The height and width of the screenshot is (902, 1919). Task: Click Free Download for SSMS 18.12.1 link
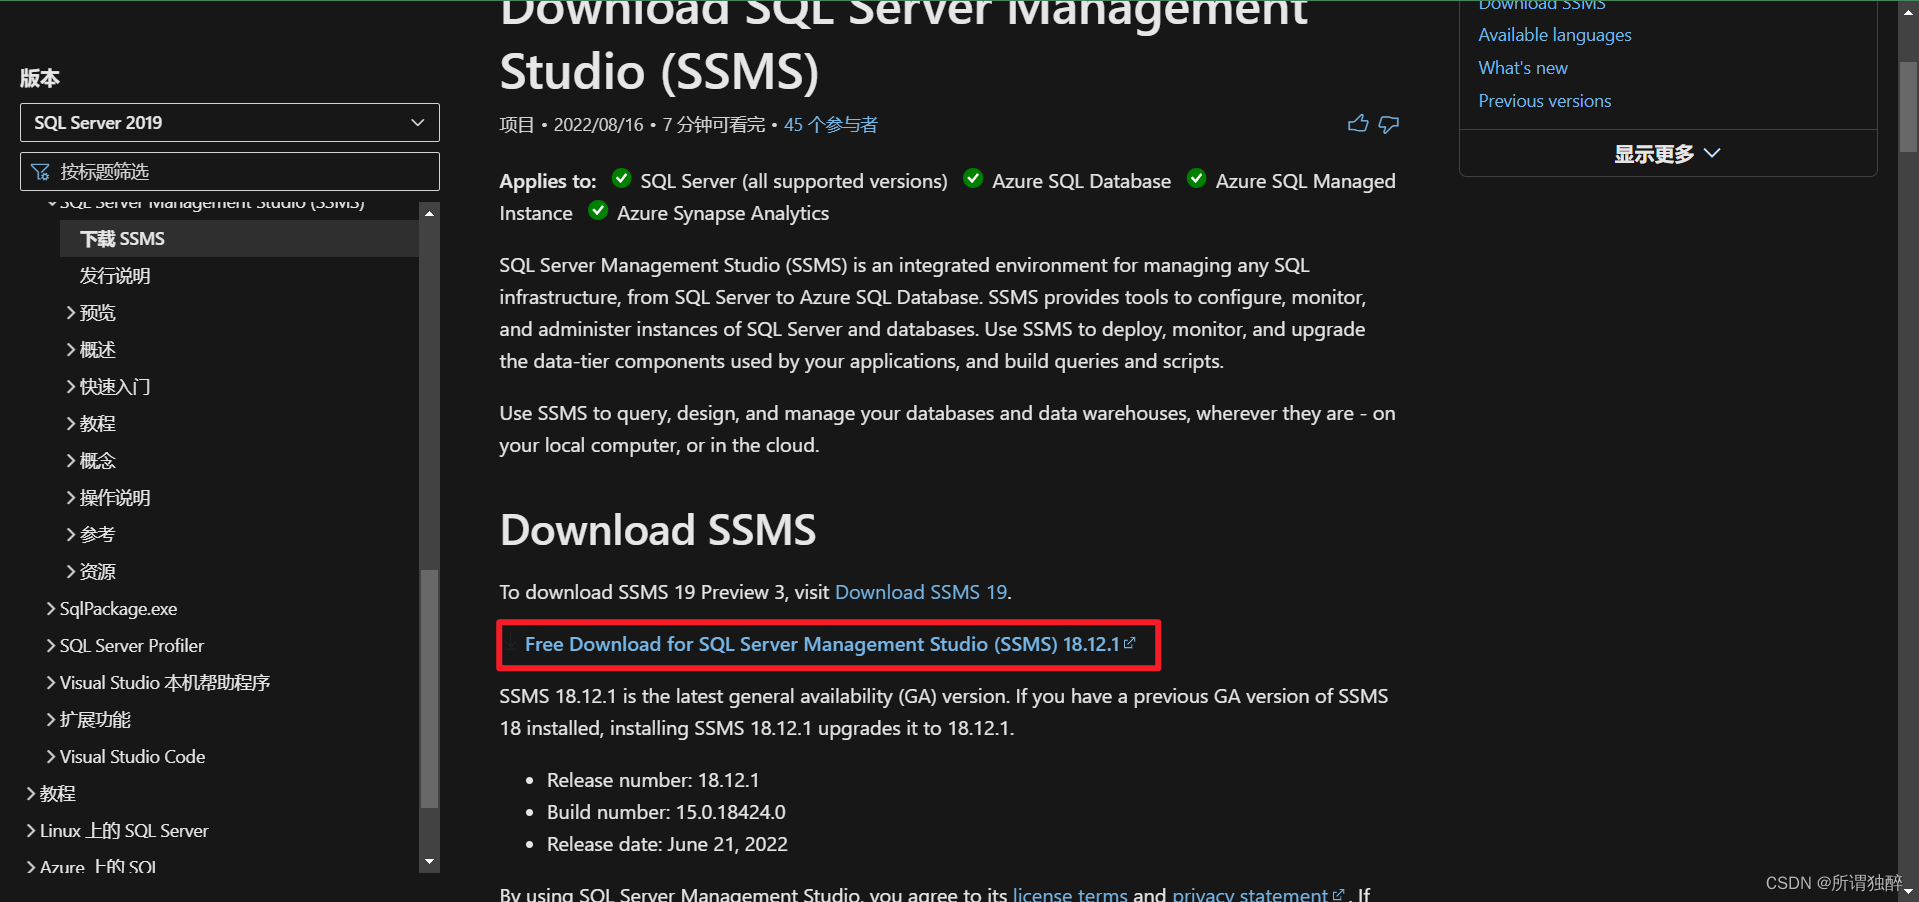[x=822, y=644]
